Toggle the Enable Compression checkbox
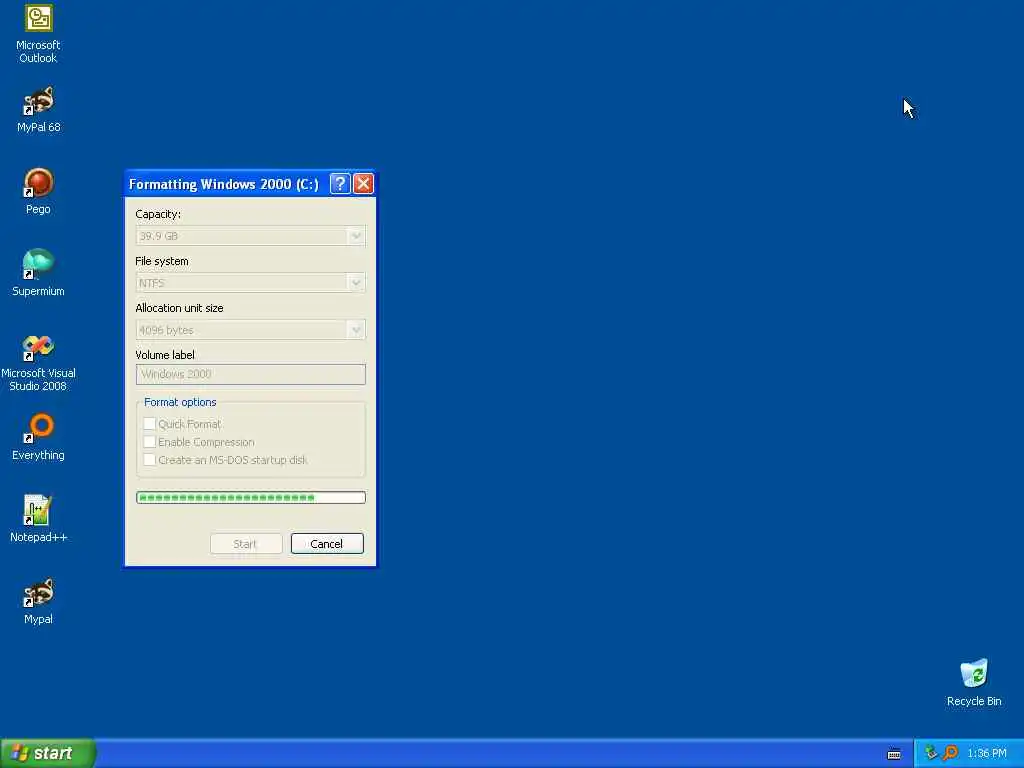 [x=150, y=442]
